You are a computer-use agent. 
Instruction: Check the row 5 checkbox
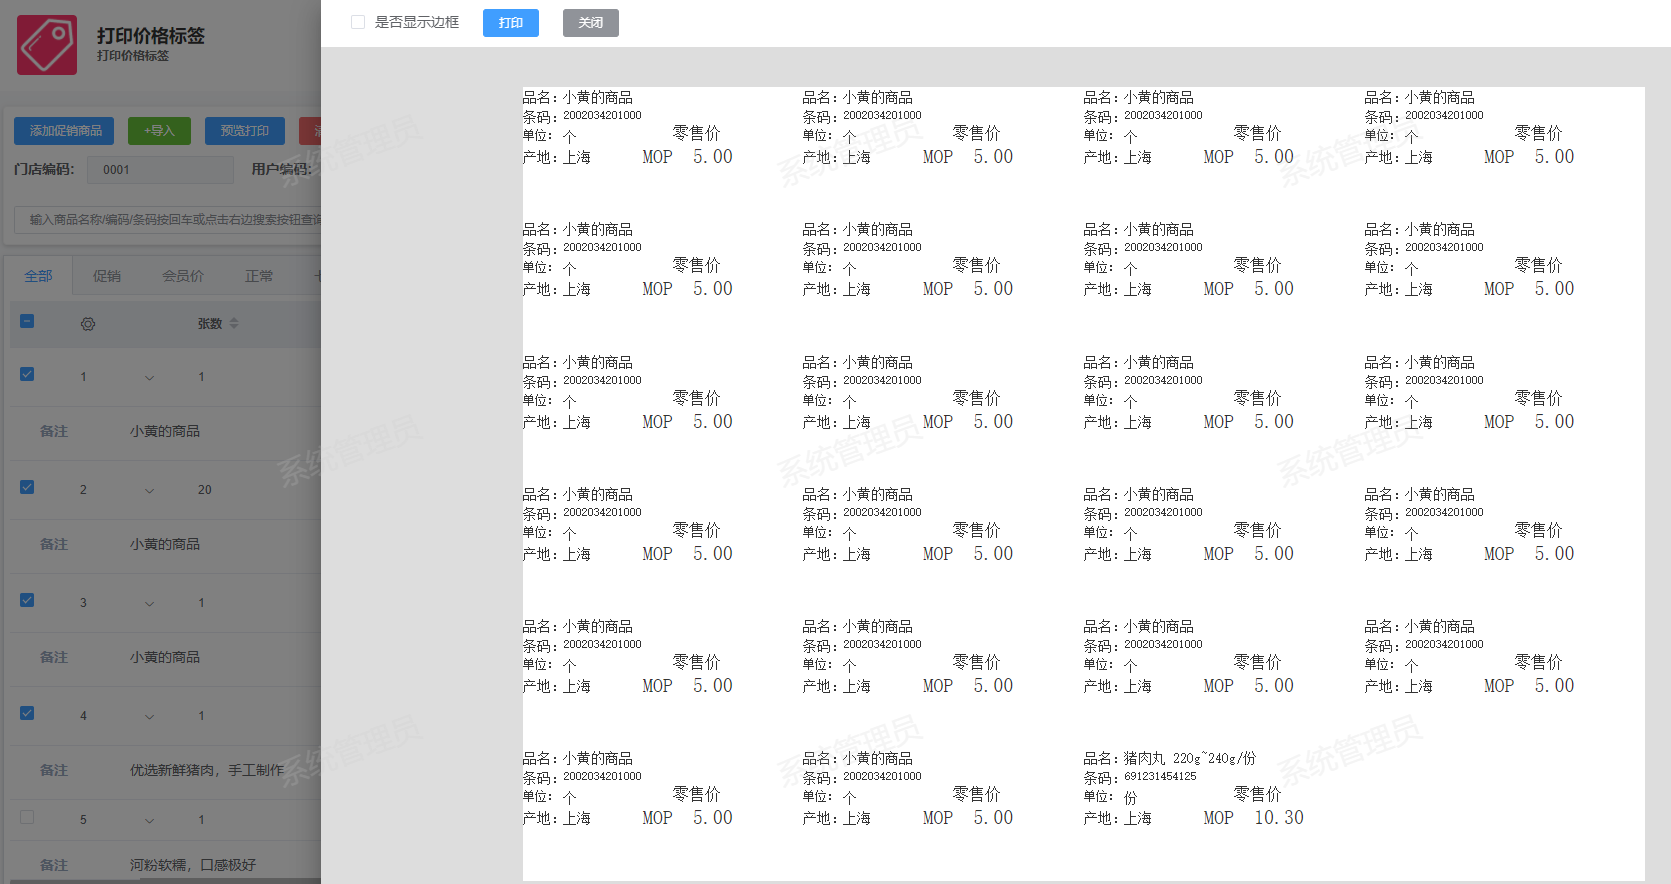(27, 817)
